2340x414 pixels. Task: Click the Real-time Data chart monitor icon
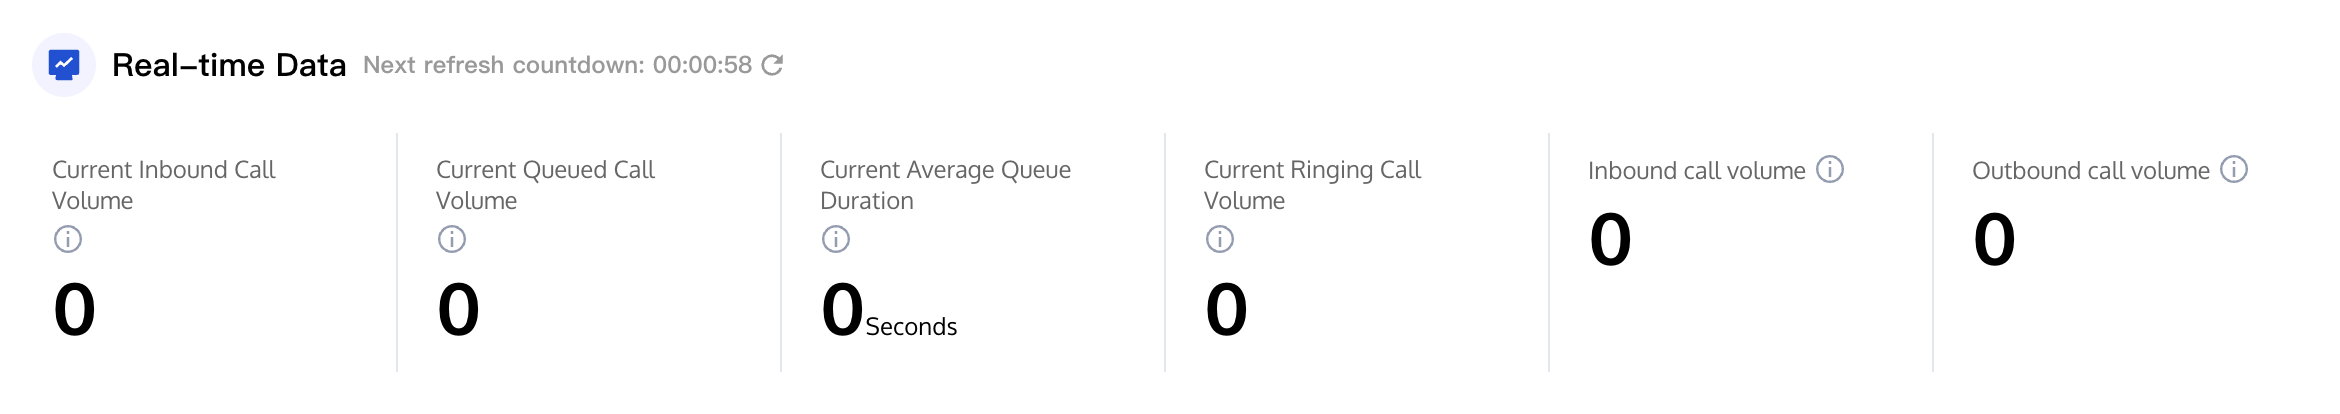point(64,65)
